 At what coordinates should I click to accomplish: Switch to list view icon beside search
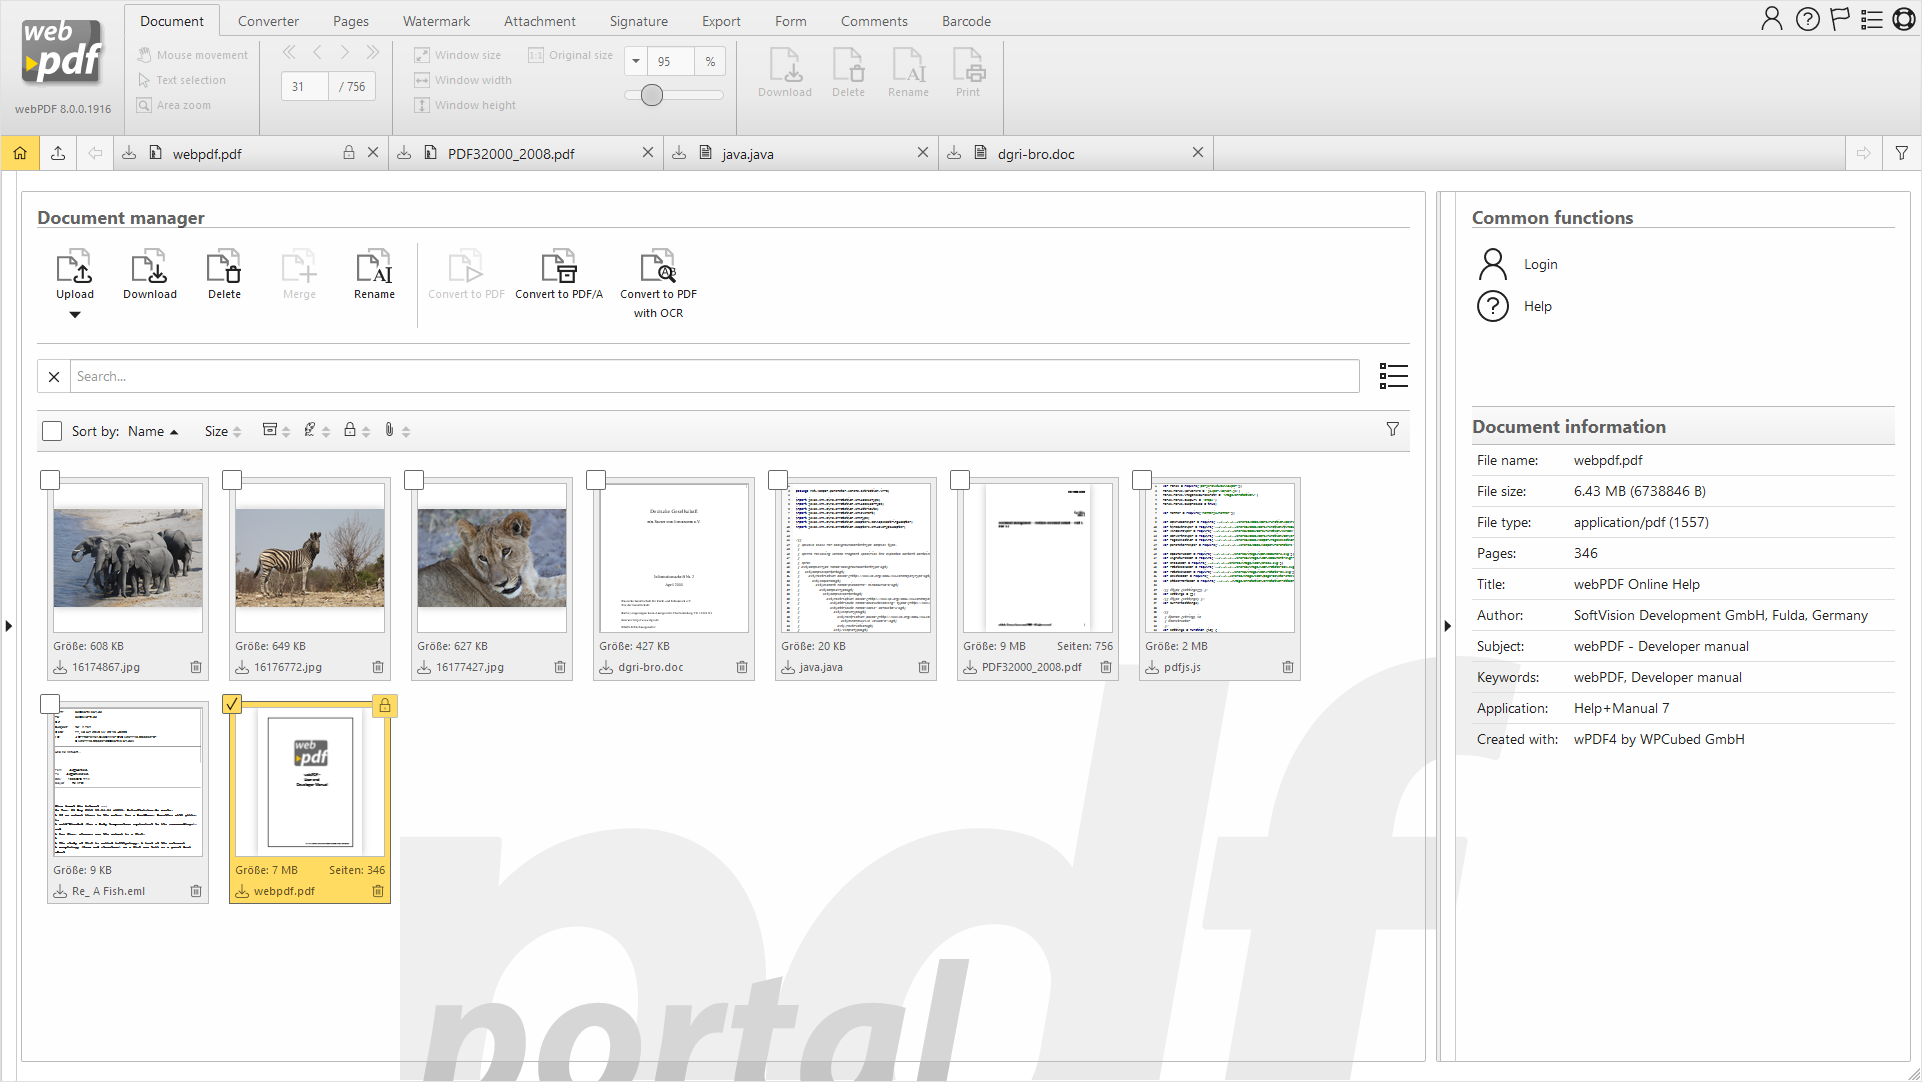[1393, 376]
